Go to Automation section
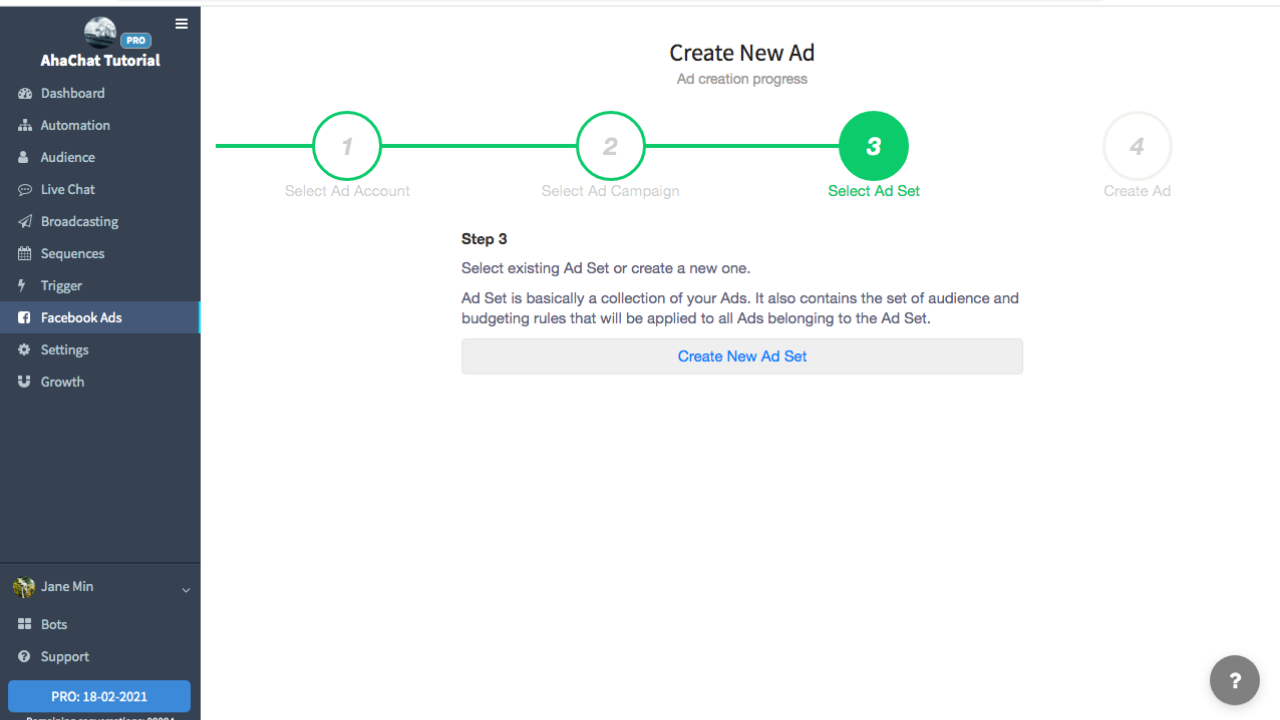The width and height of the screenshot is (1280, 720). click(100, 125)
